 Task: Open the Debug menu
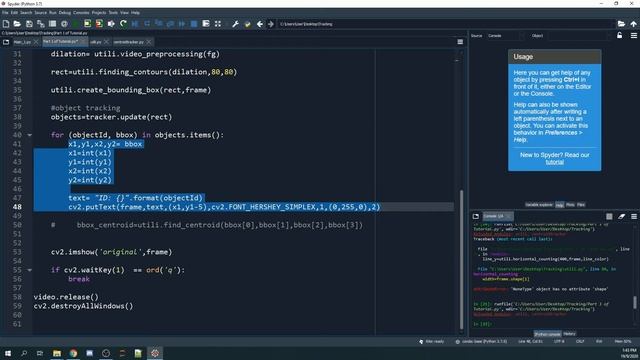[x=64, y=13]
